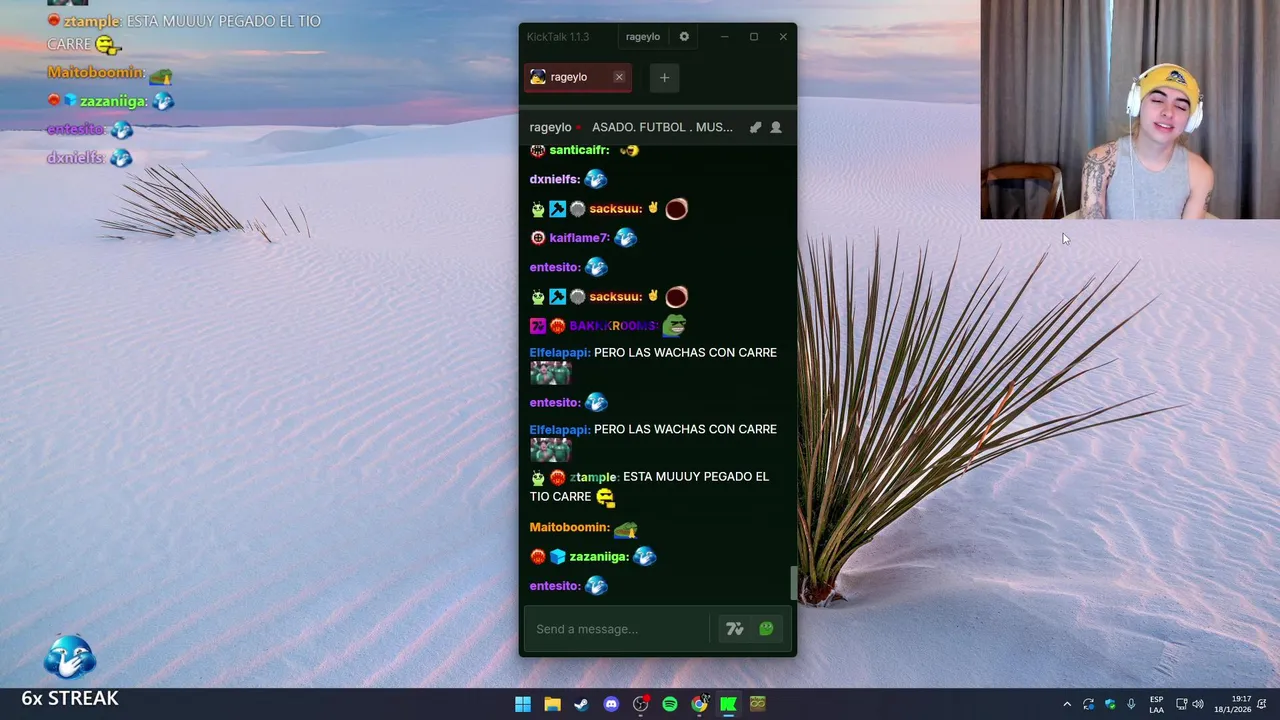Click the BAKN rainbow-colored username

(614, 326)
